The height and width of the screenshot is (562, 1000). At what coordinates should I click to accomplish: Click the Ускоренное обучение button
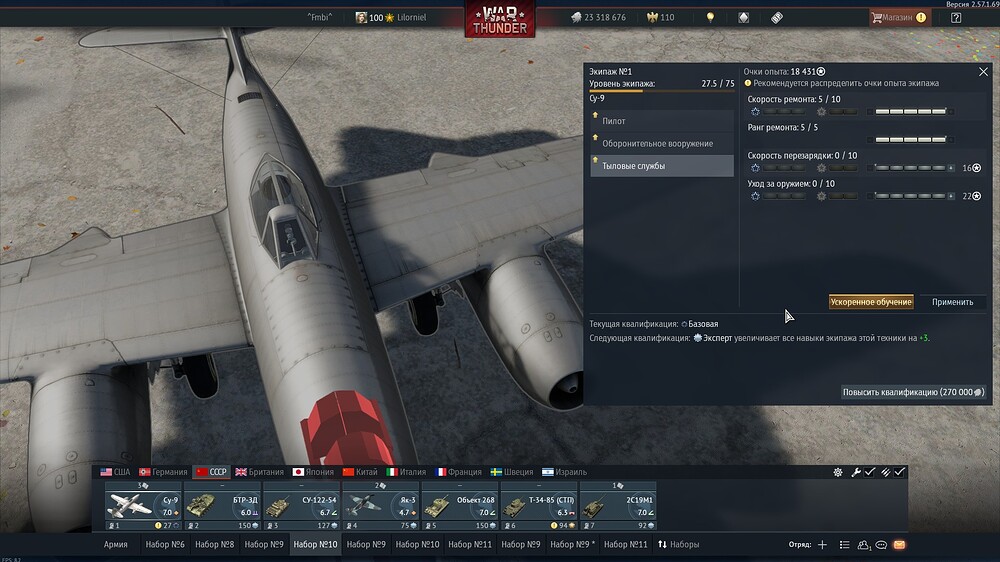(x=871, y=302)
